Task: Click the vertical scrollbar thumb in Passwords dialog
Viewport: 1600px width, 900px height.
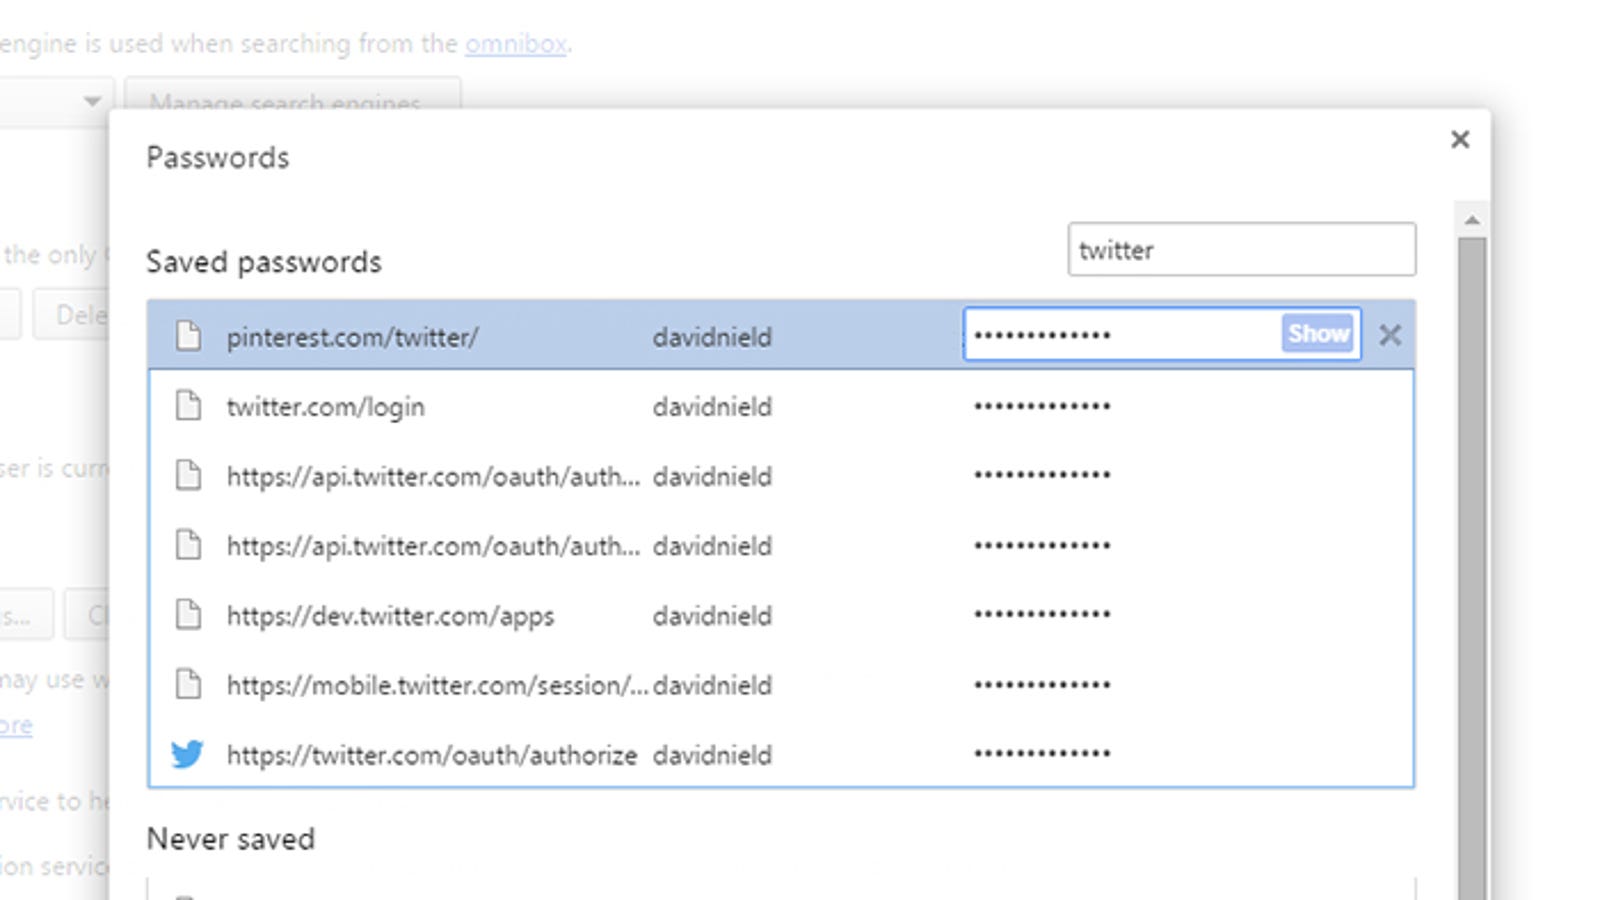Action: point(1472,568)
